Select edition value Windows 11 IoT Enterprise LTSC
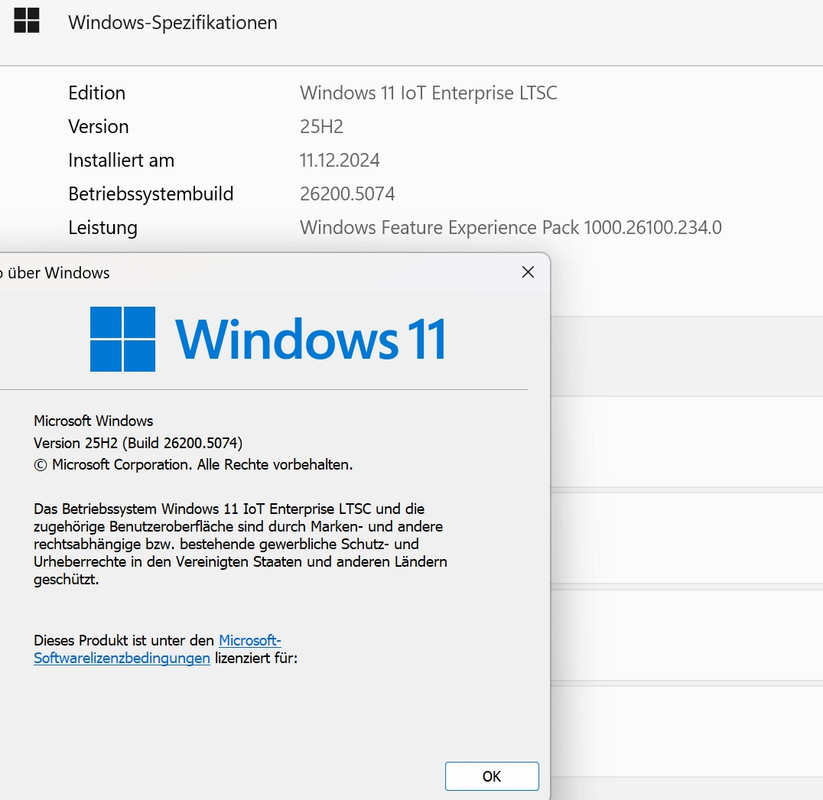This screenshot has width=823, height=800. (428, 93)
